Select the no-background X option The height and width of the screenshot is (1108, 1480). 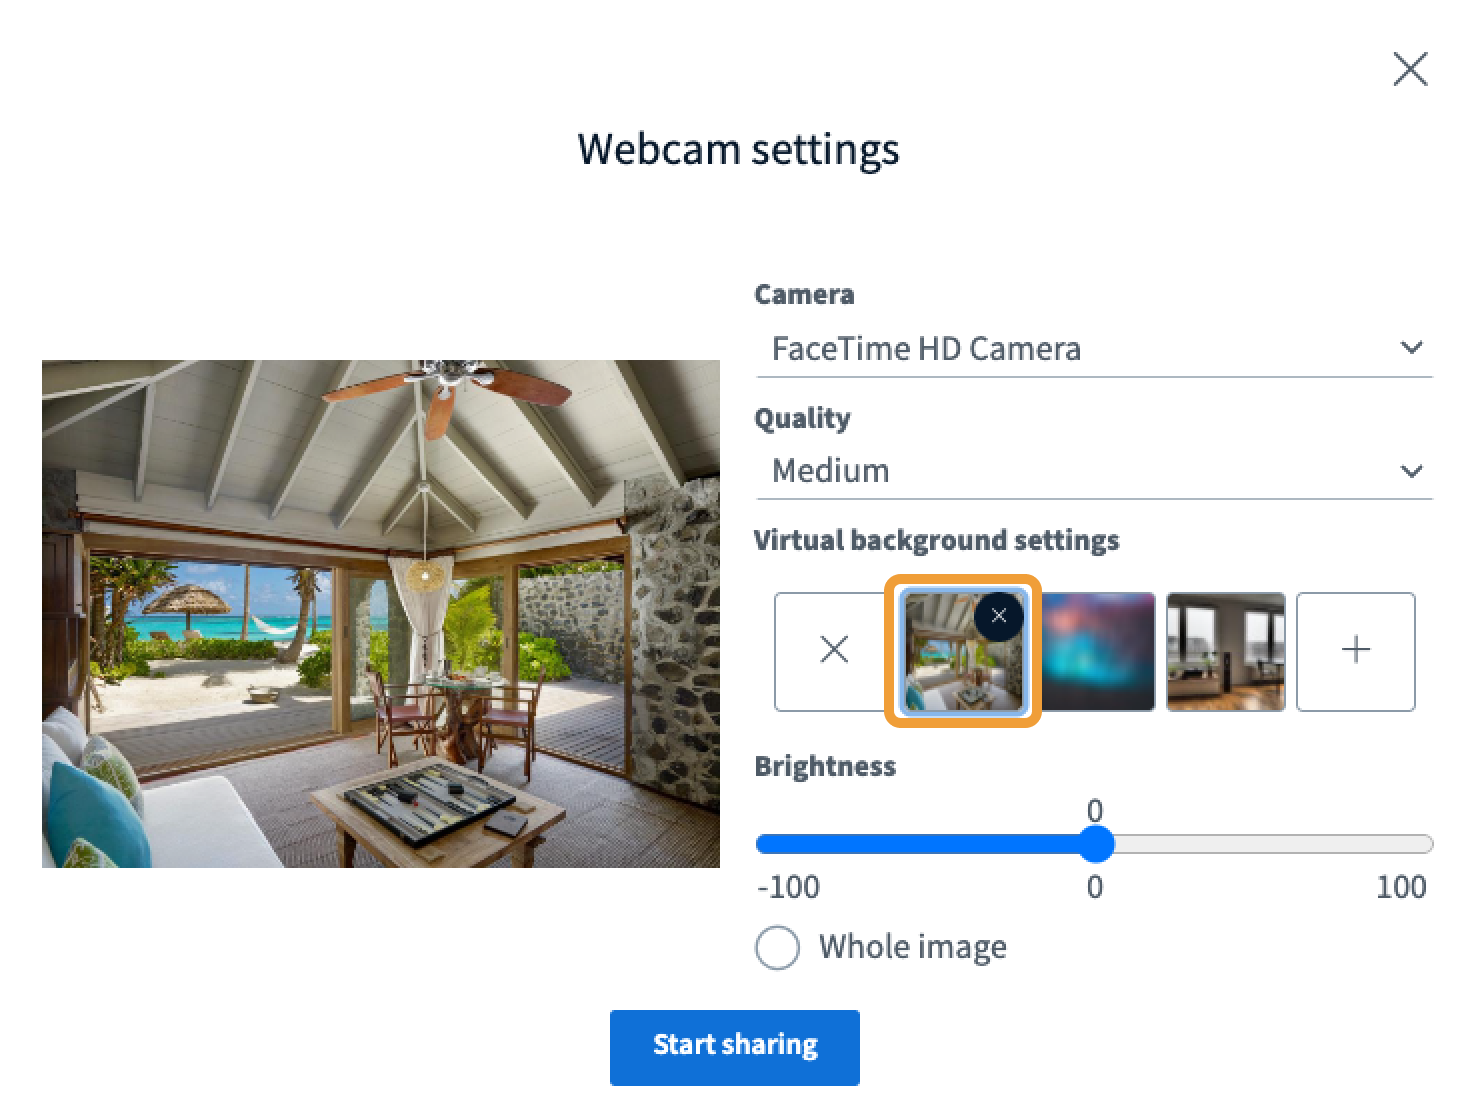(x=833, y=651)
